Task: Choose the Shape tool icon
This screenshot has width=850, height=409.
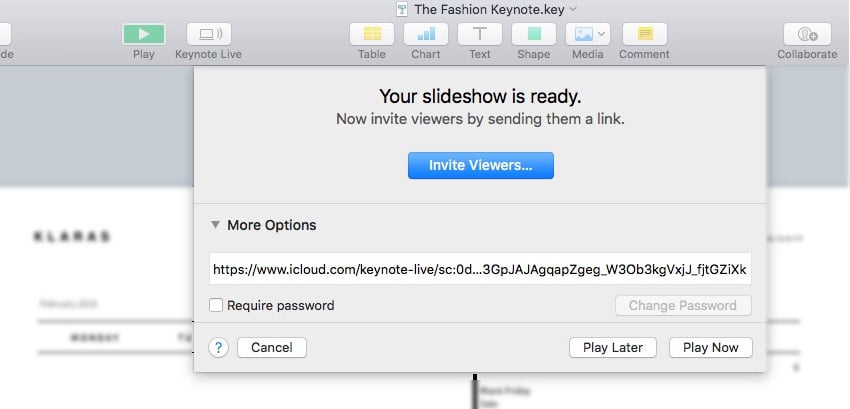Action: click(534, 33)
